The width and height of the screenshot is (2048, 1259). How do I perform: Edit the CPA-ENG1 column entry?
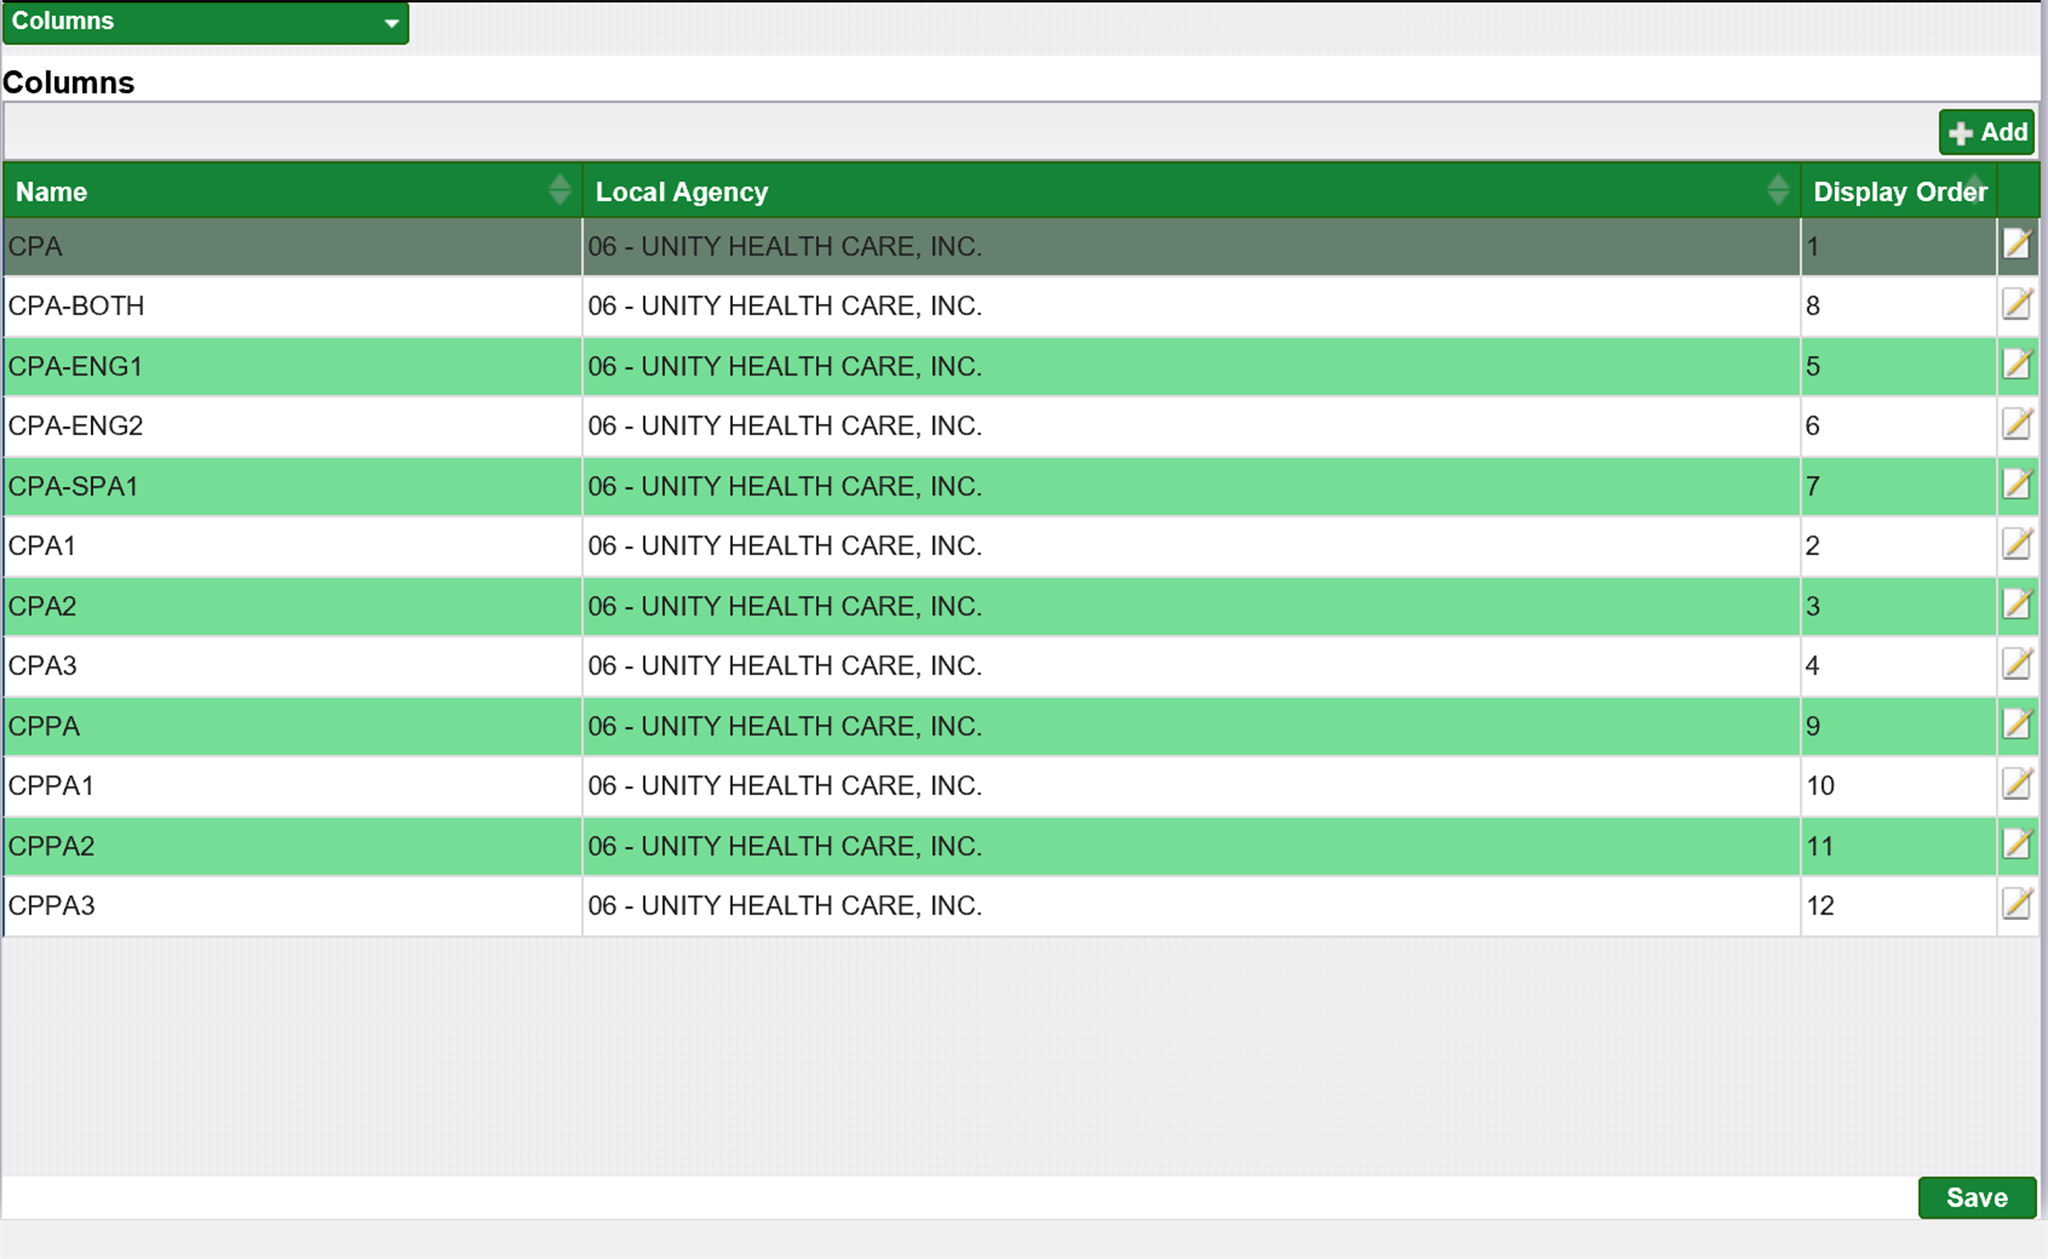pos(2016,365)
